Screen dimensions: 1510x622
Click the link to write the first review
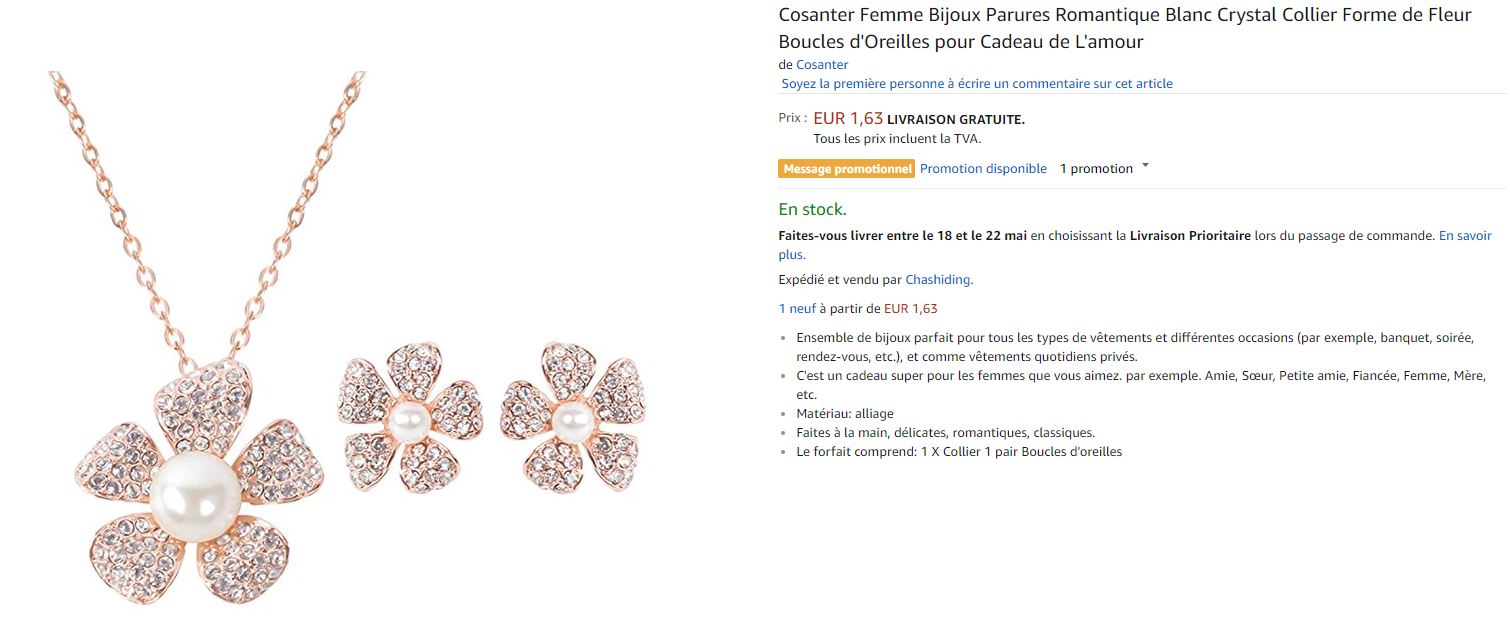point(977,84)
